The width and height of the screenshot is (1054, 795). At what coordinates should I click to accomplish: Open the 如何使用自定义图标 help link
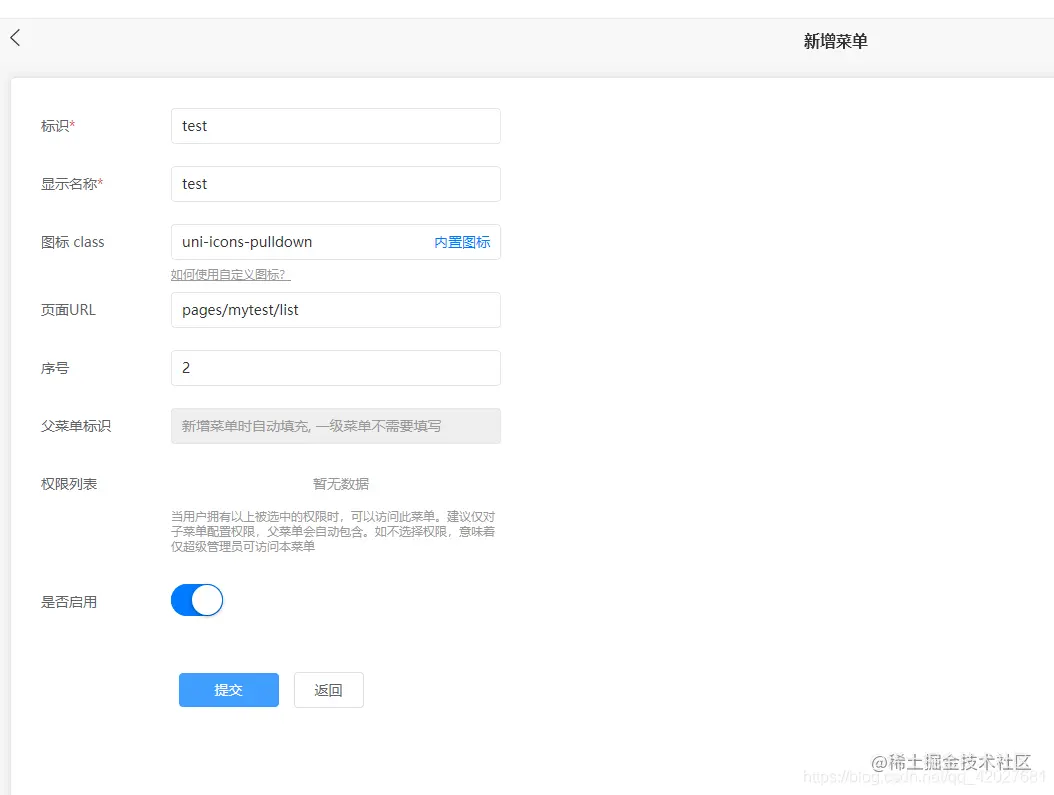229,273
